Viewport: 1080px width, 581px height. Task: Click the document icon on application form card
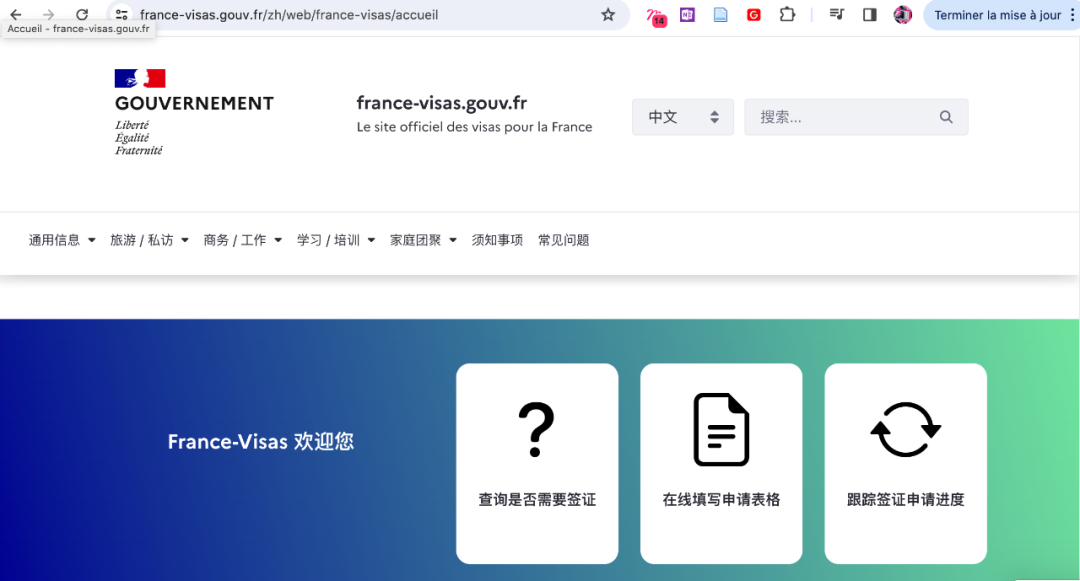721,429
